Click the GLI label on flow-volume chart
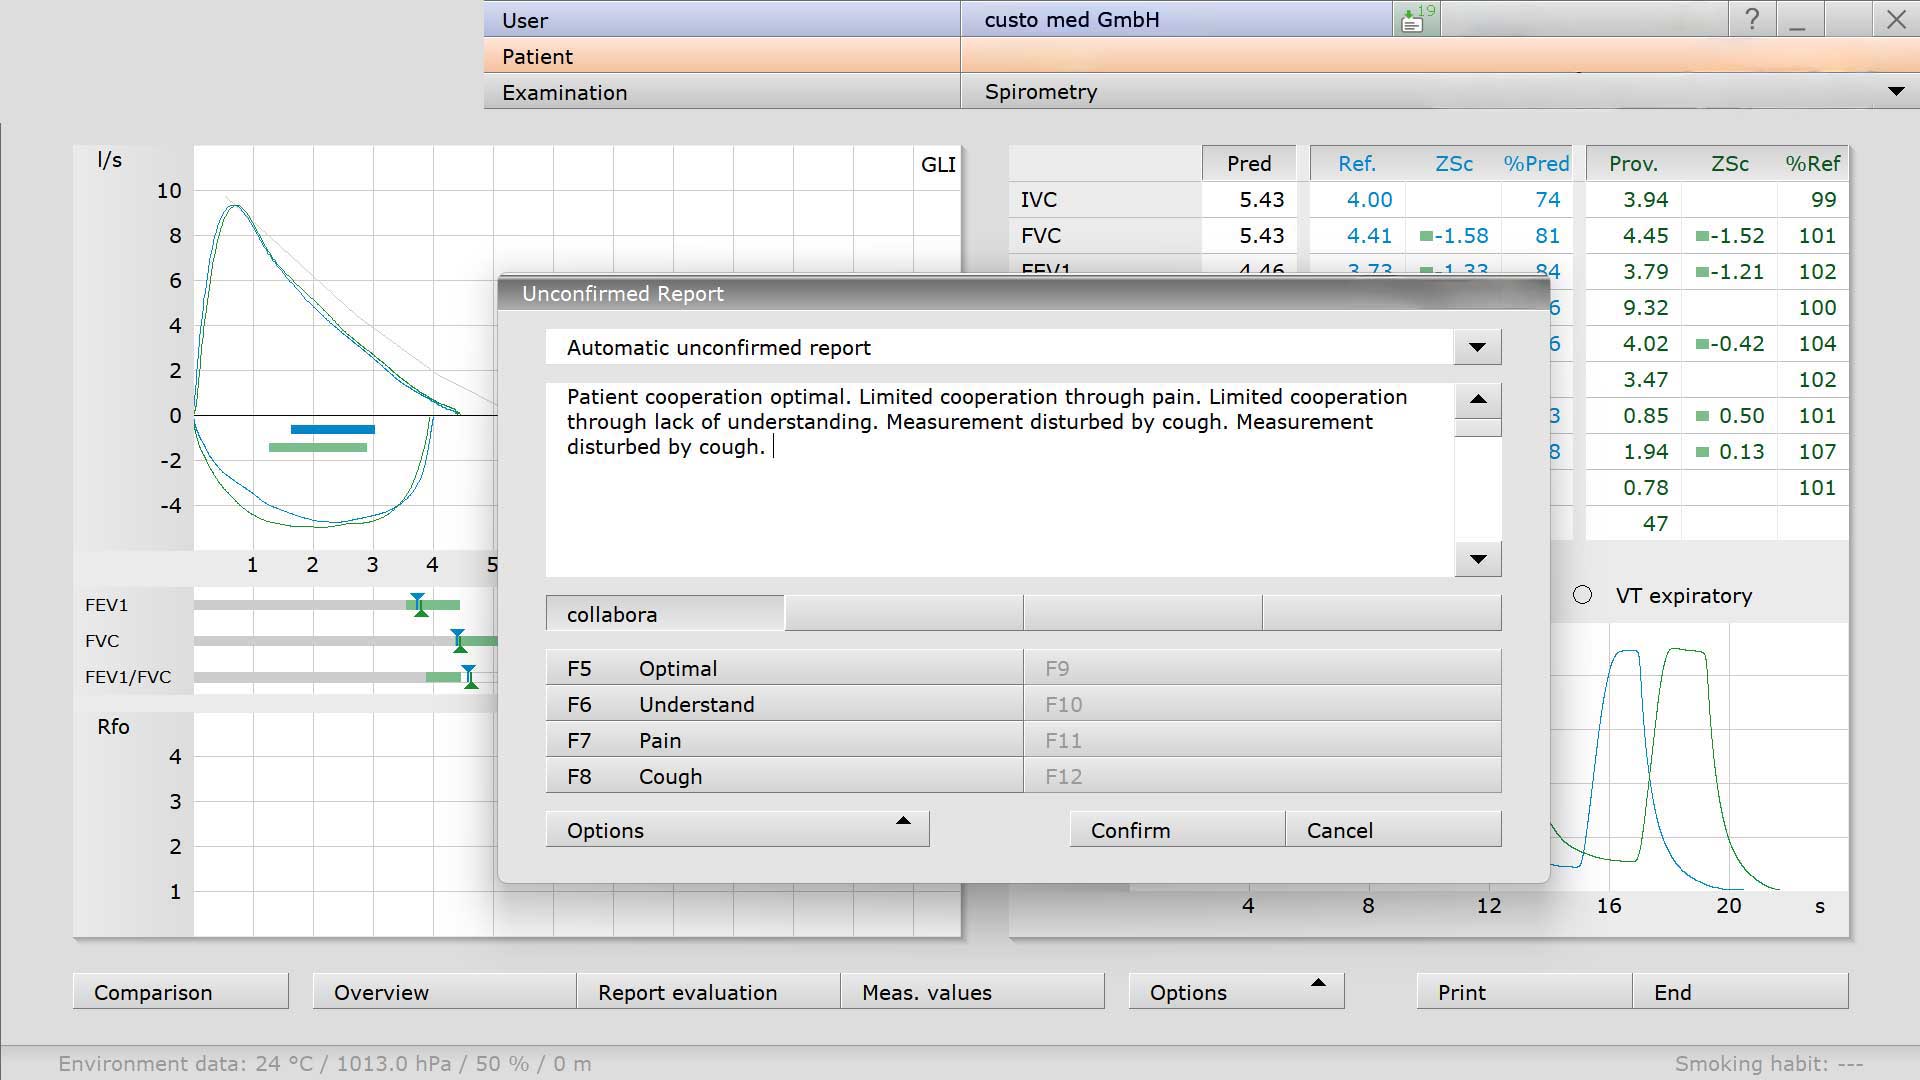Screen dimensions: 1920x1080 click(938, 164)
